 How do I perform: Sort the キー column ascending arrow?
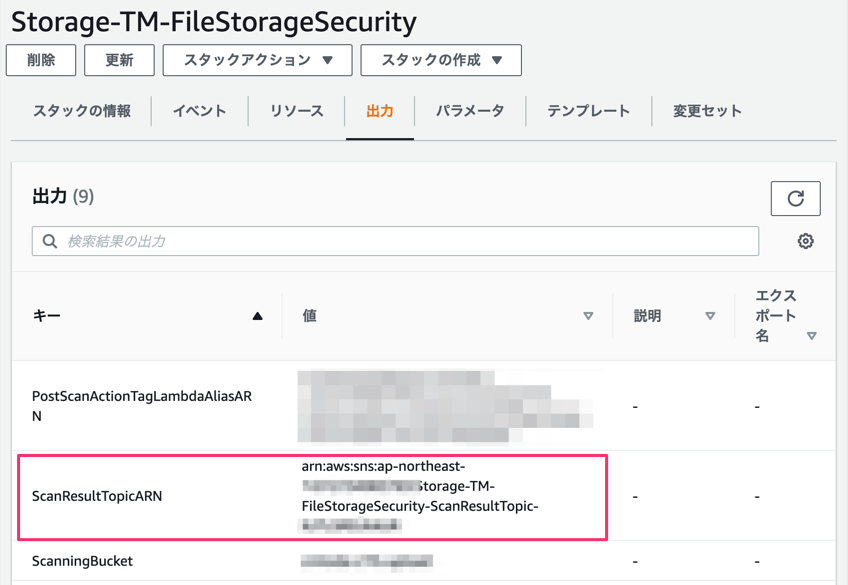pyautogui.click(x=258, y=316)
